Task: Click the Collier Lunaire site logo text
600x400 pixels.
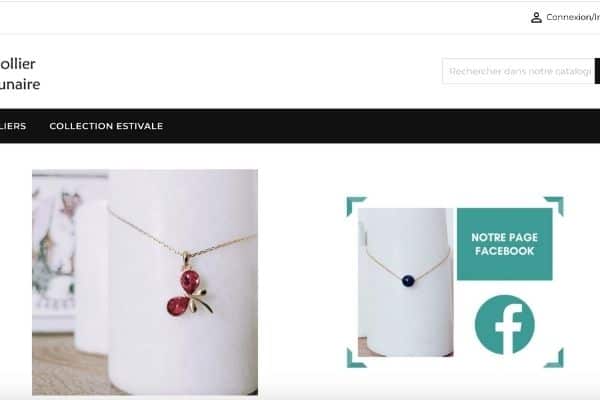Action: [x=20, y=74]
